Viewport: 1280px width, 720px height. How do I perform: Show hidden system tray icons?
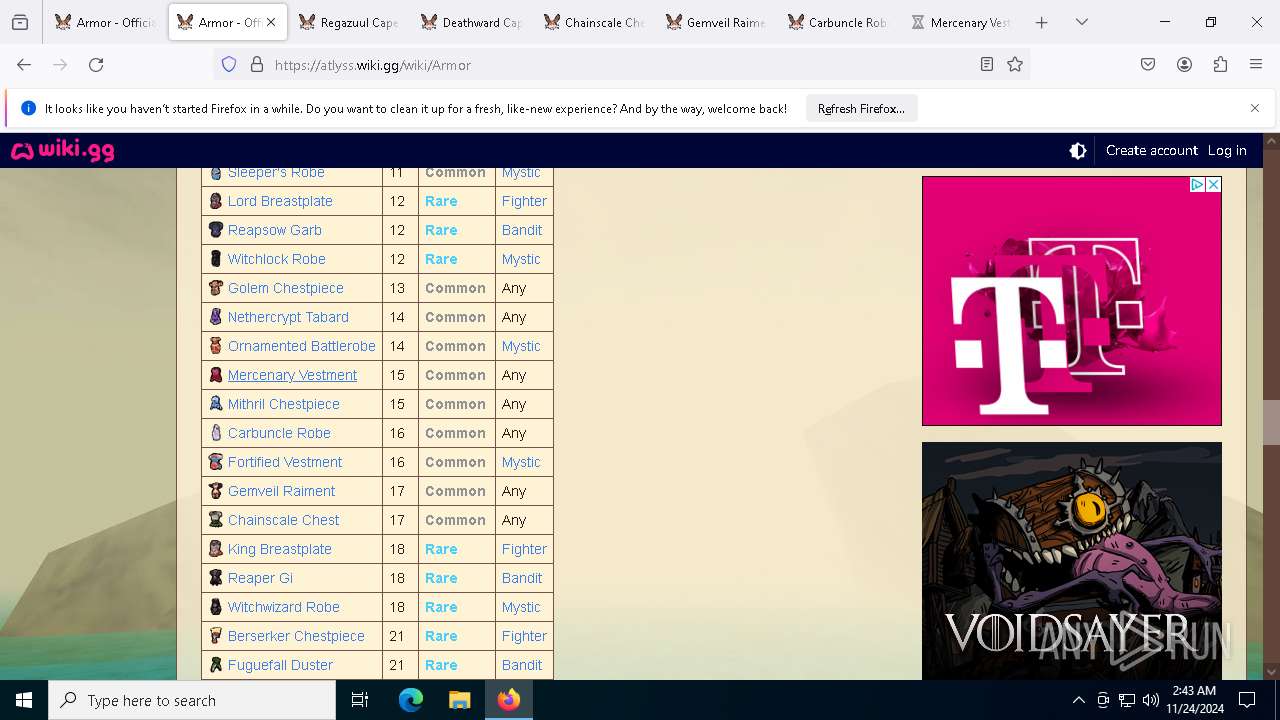coord(1078,700)
